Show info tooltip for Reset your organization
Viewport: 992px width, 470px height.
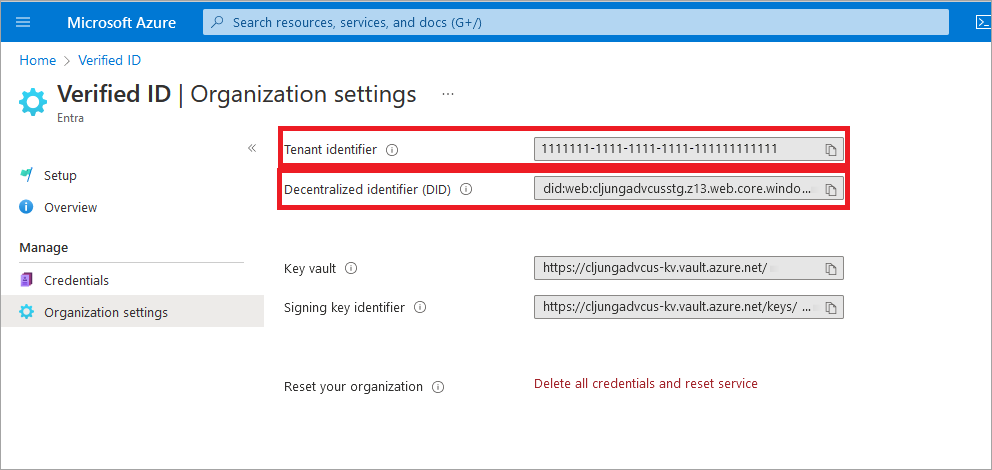438,387
